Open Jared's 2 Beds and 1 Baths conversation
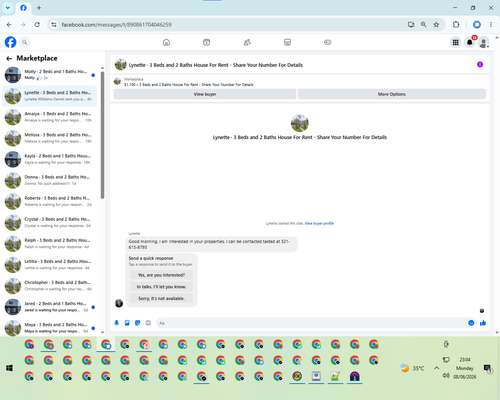This screenshot has height=400, width=500. 50,307
